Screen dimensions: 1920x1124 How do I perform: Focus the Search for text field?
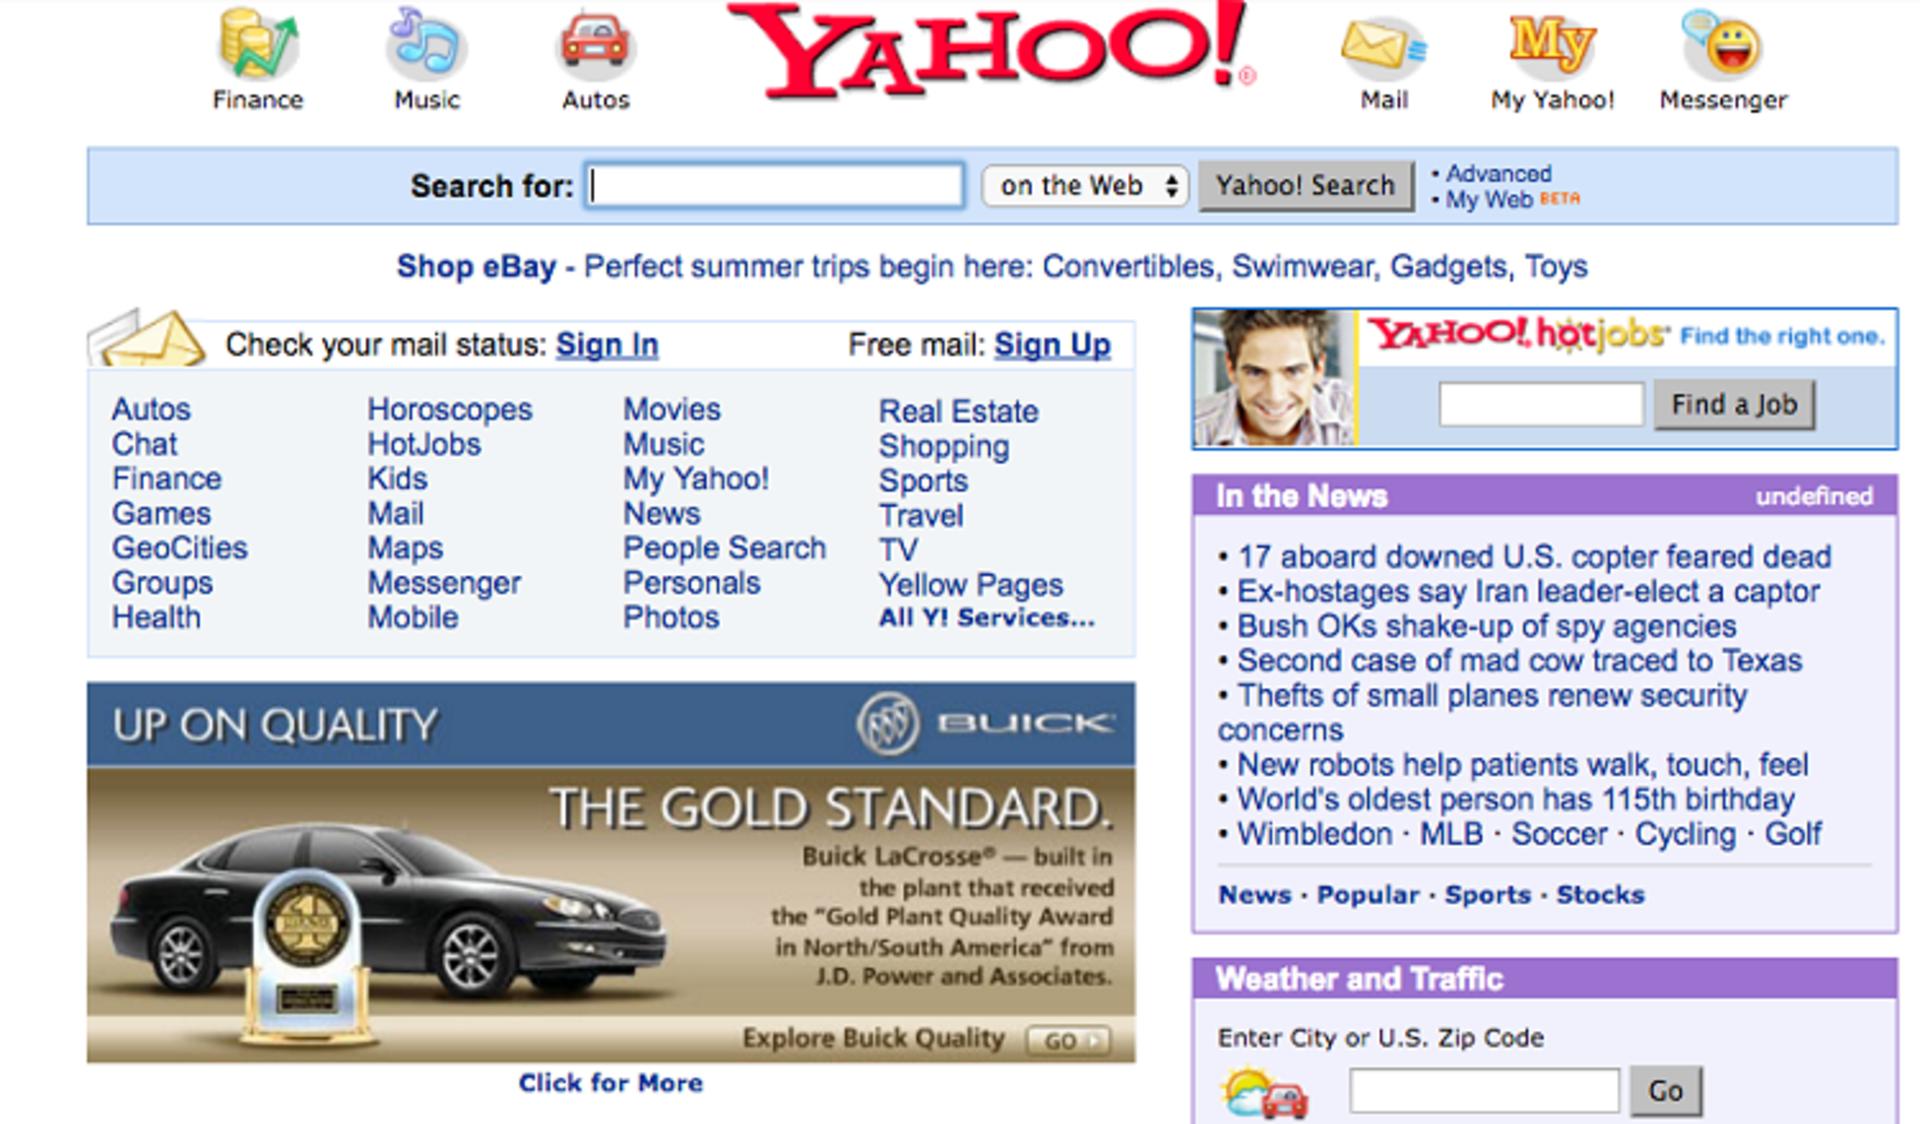pyautogui.click(x=775, y=186)
